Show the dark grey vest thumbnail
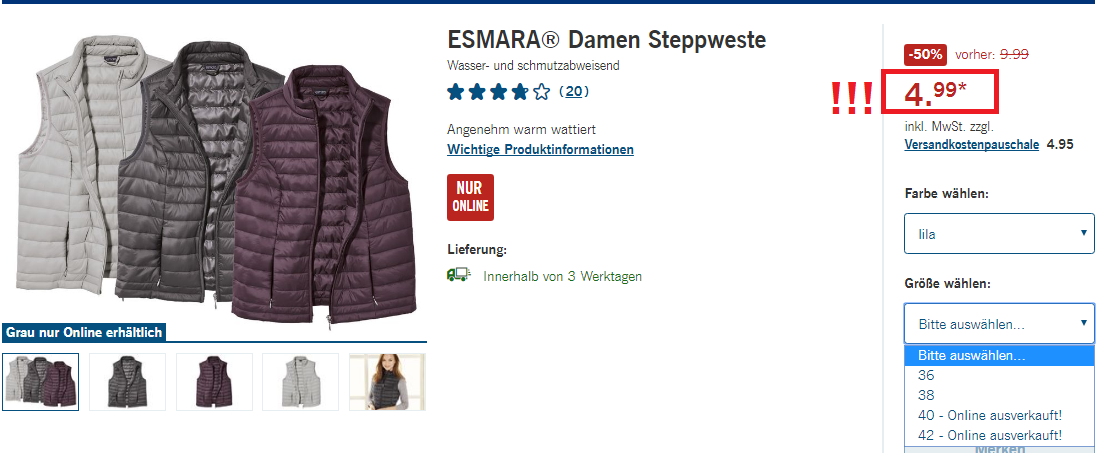Screen dimensions: 1097x453 [x=127, y=382]
